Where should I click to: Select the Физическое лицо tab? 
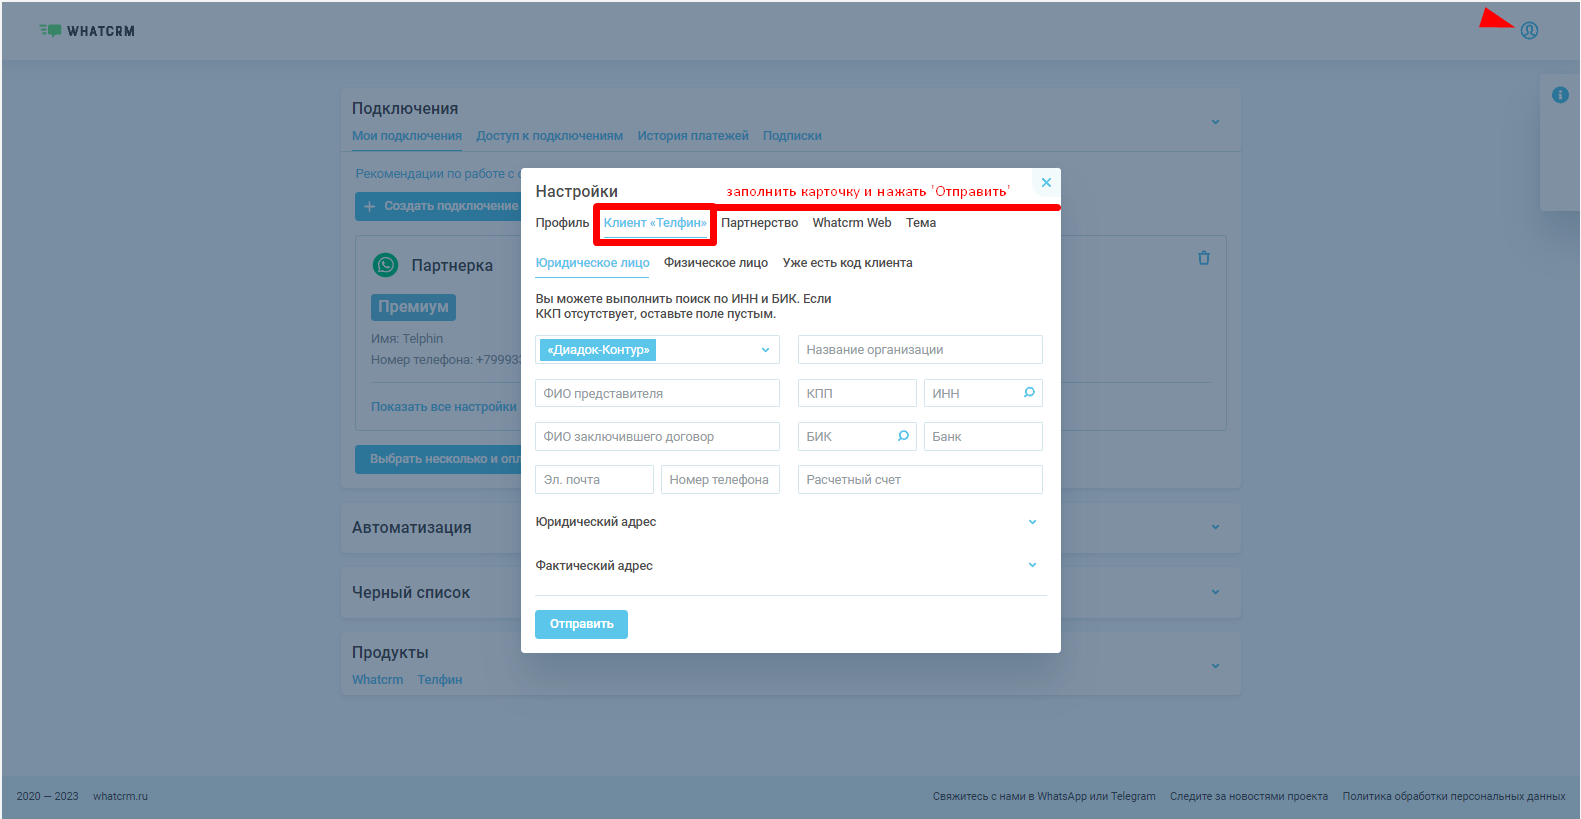point(715,263)
